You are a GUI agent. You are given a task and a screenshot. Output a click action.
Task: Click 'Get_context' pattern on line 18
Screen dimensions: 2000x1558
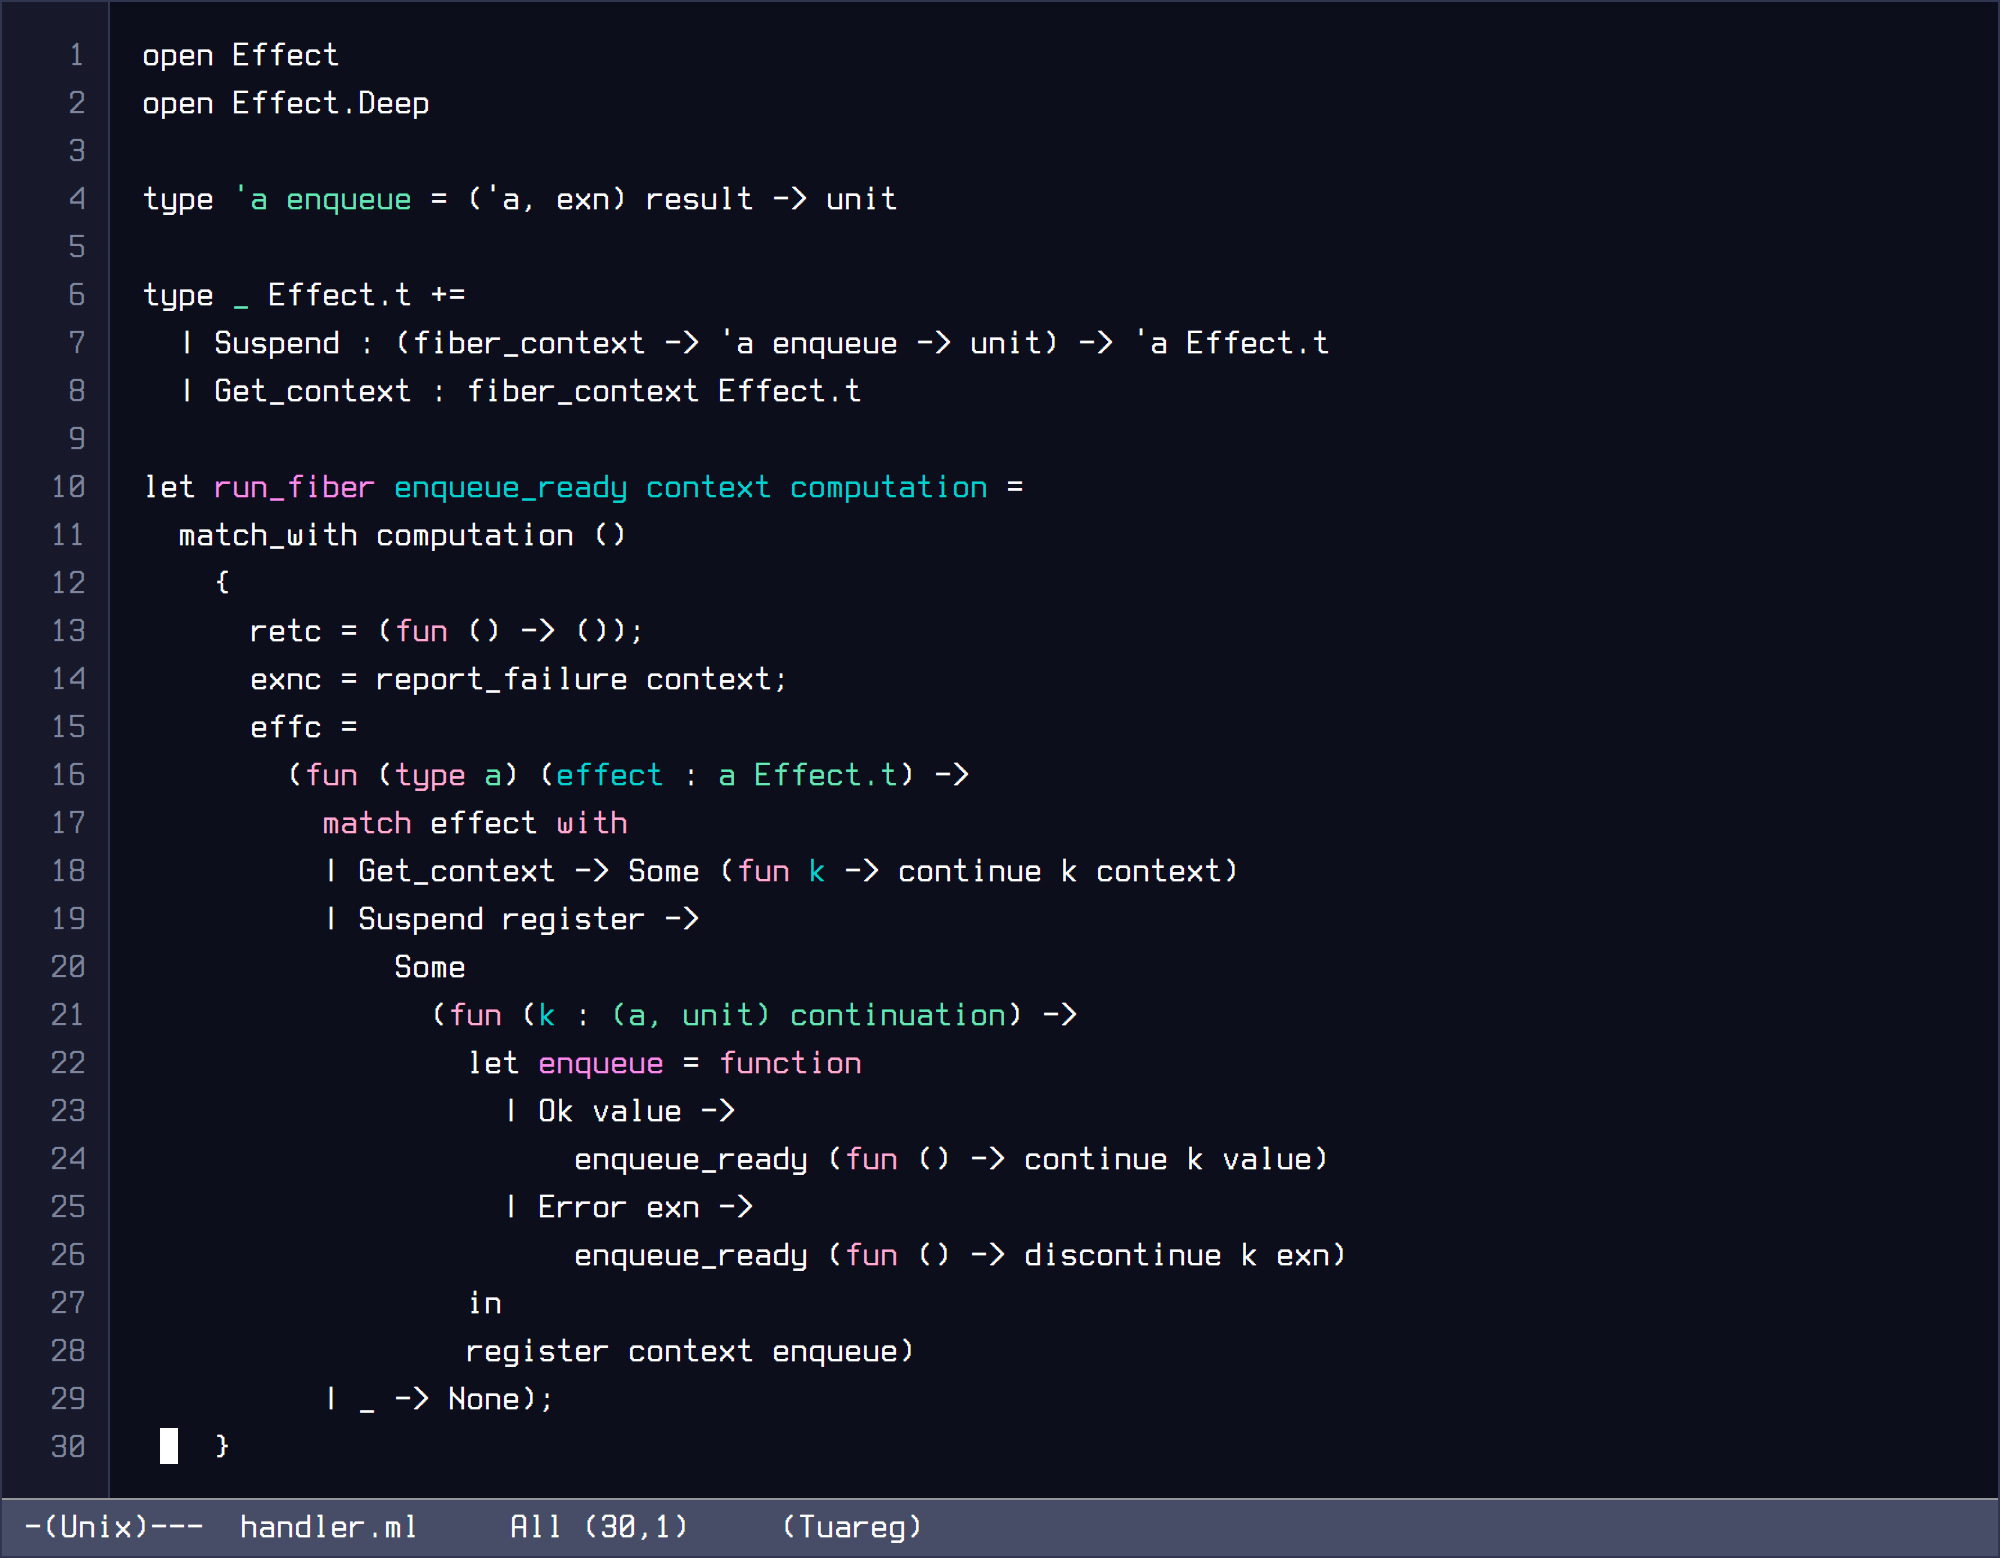456,871
